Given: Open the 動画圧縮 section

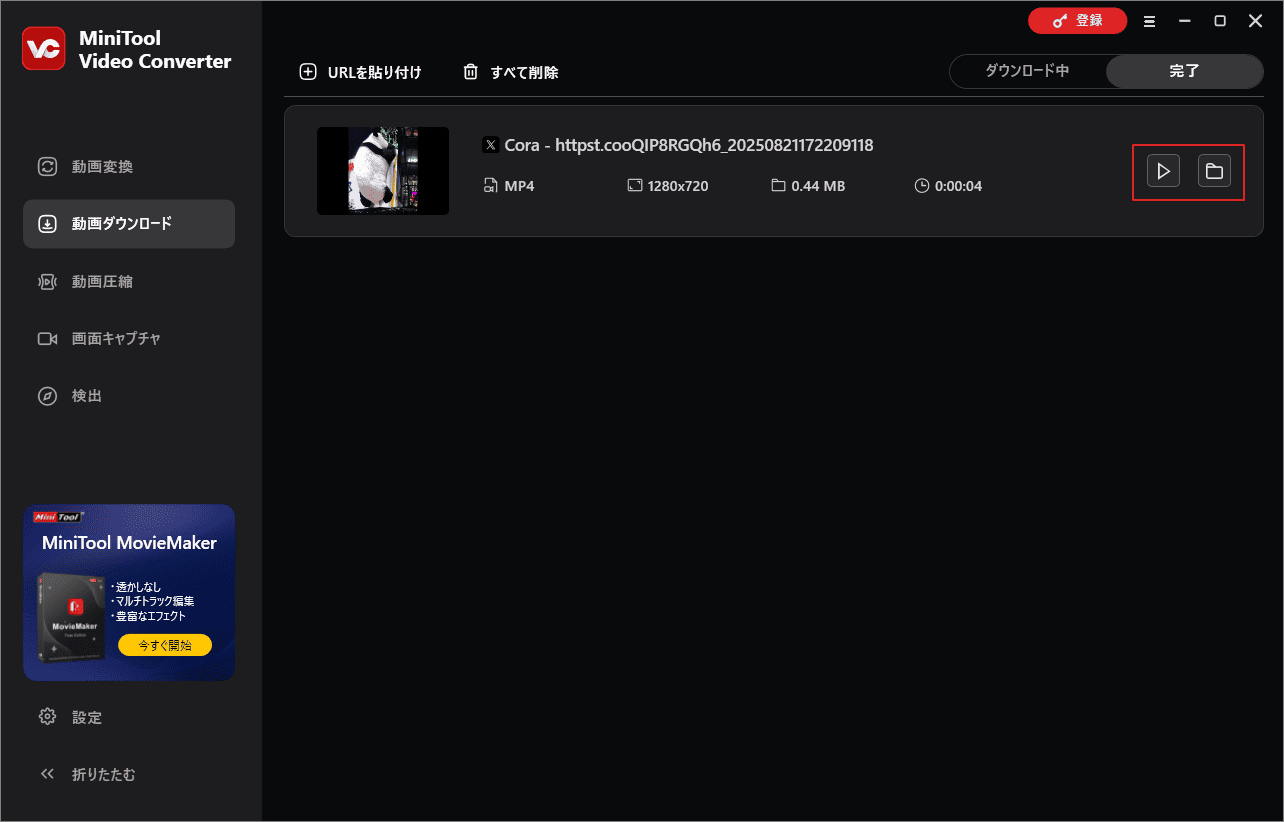Looking at the screenshot, I should click(x=129, y=282).
